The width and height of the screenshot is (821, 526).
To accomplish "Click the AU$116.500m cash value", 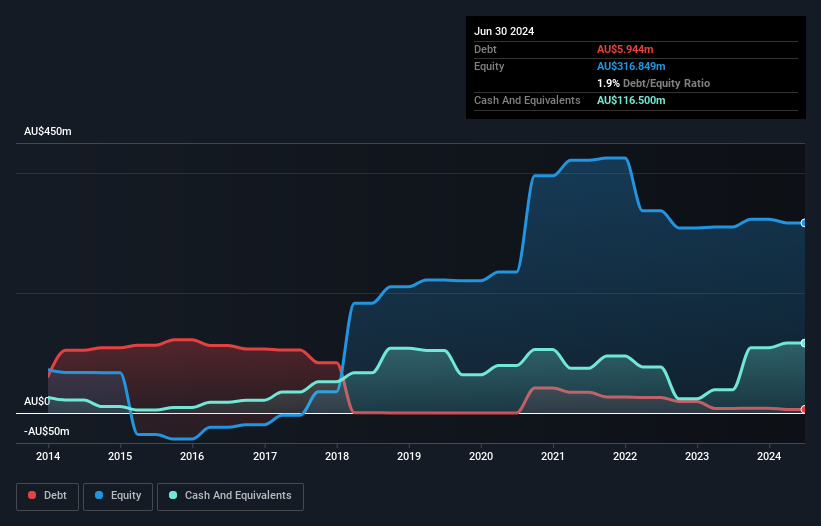I will click(x=631, y=100).
